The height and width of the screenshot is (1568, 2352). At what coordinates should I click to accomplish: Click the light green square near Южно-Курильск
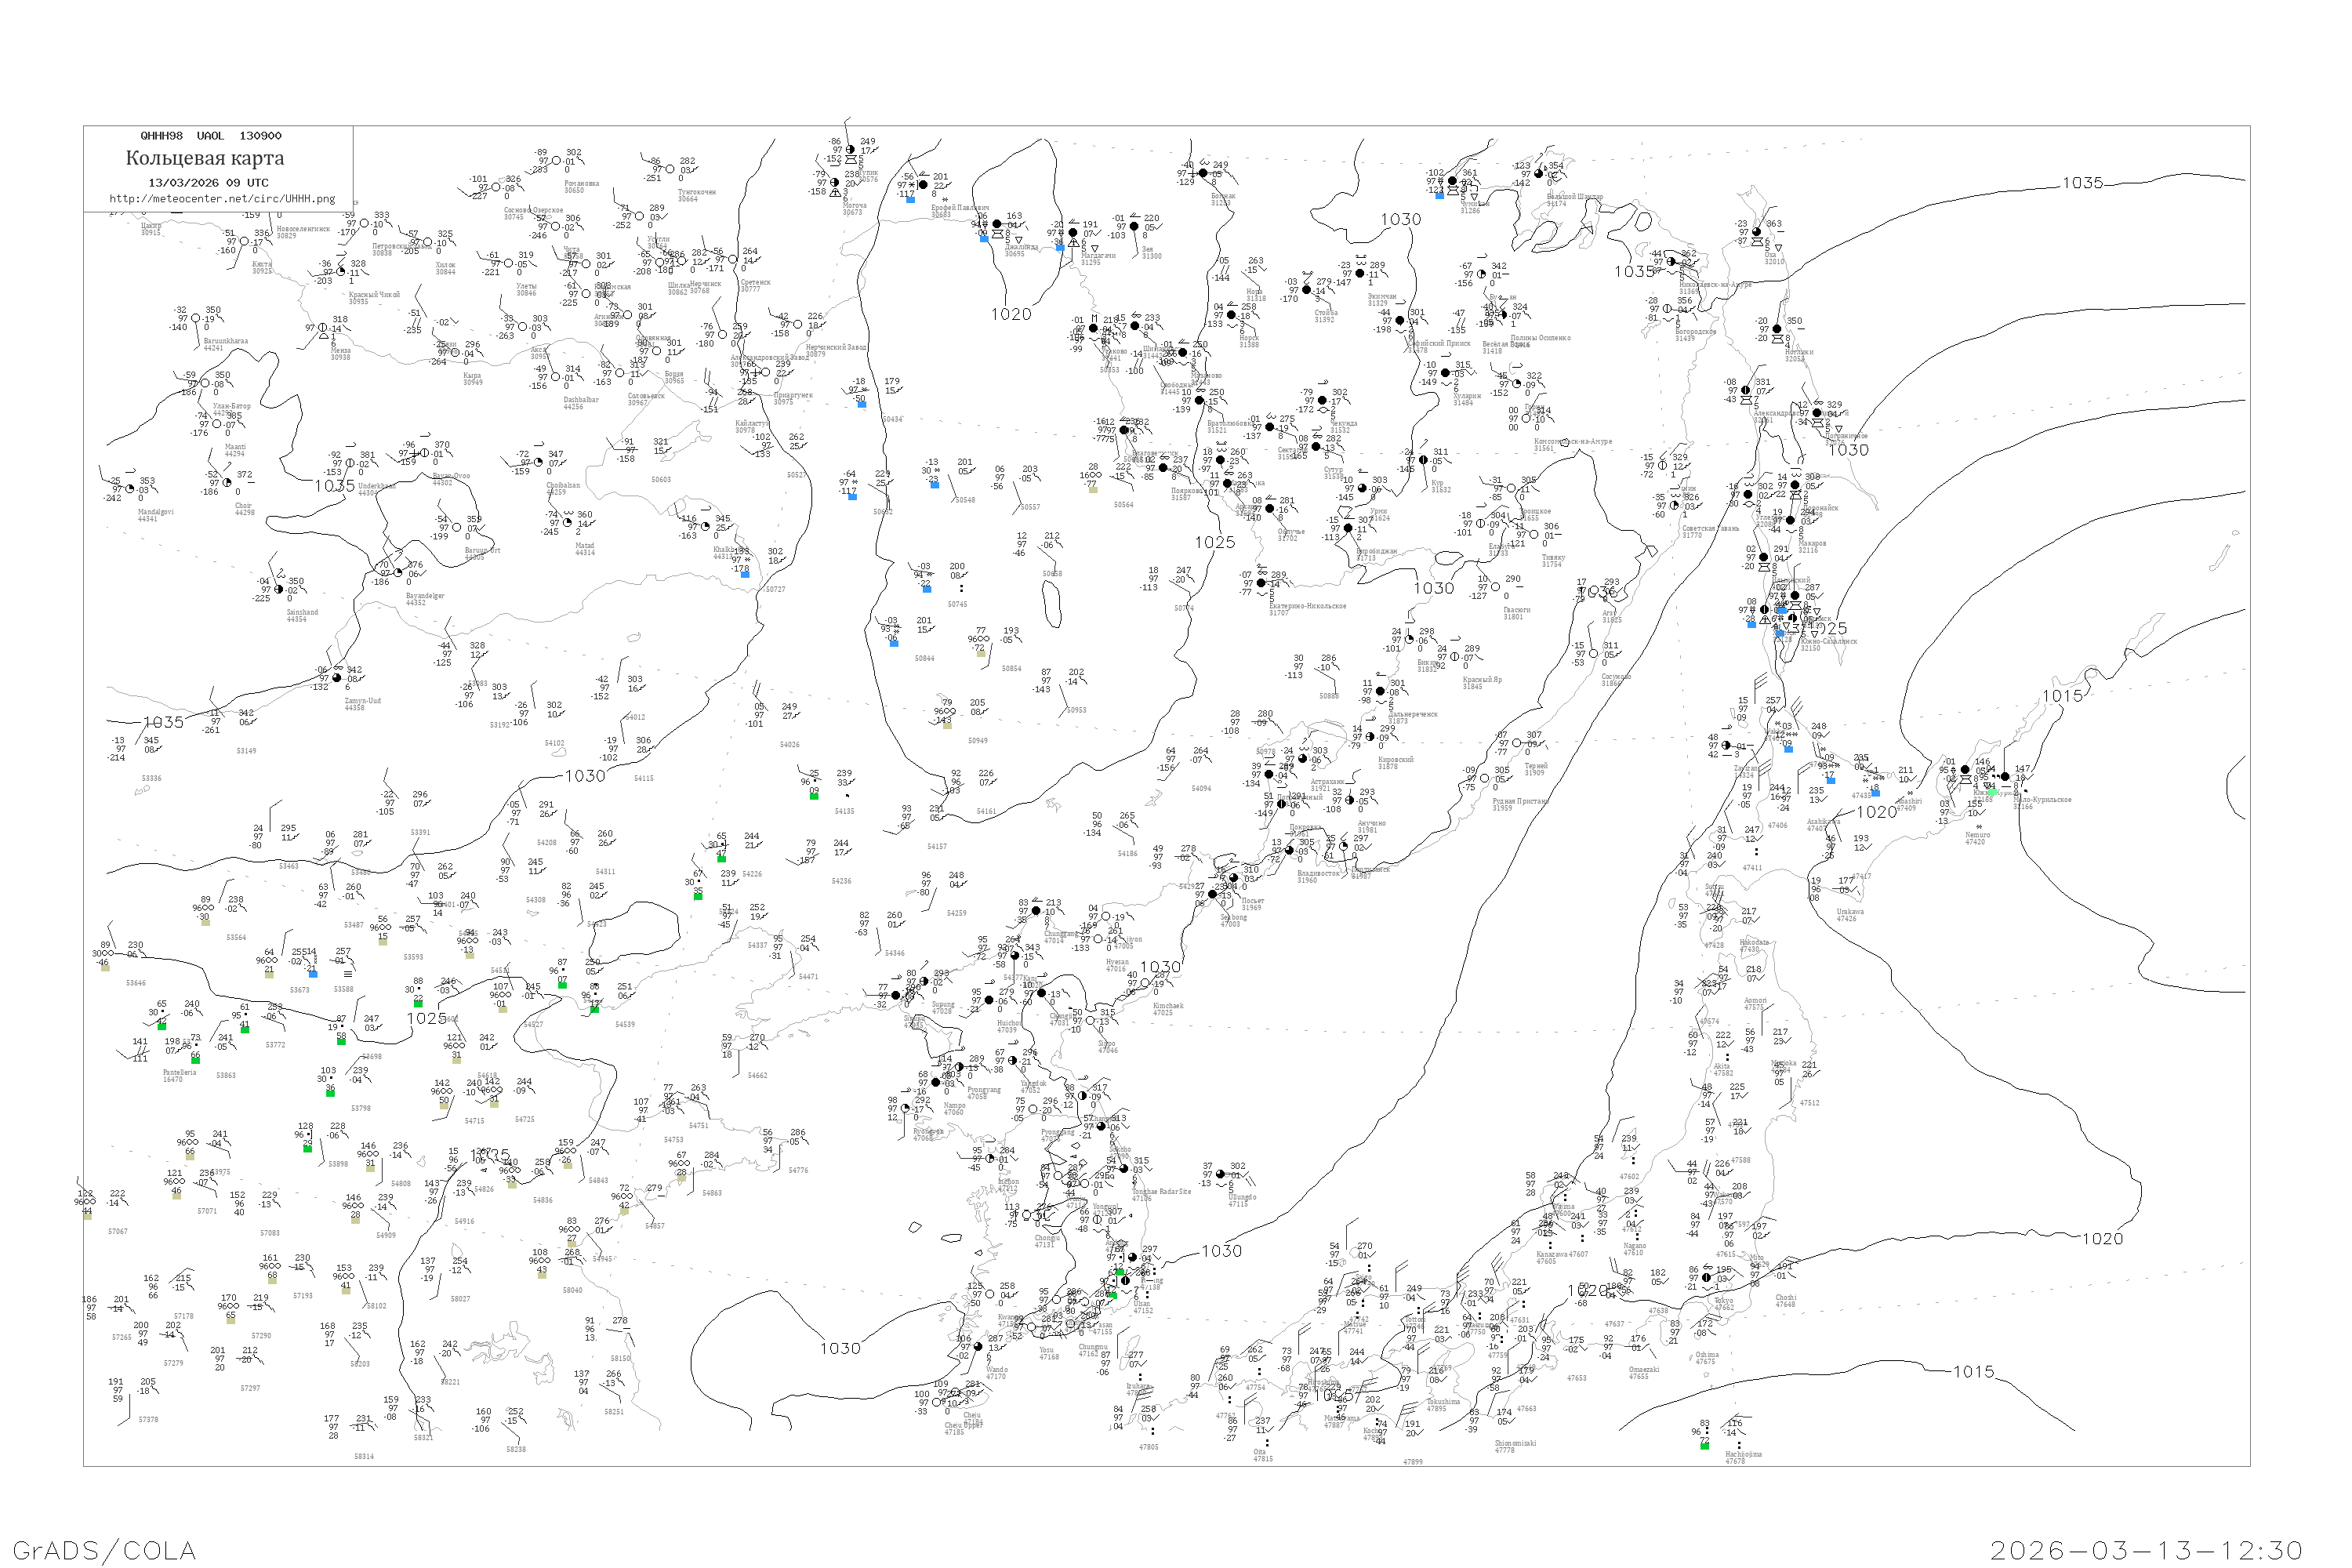[x=1993, y=792]
